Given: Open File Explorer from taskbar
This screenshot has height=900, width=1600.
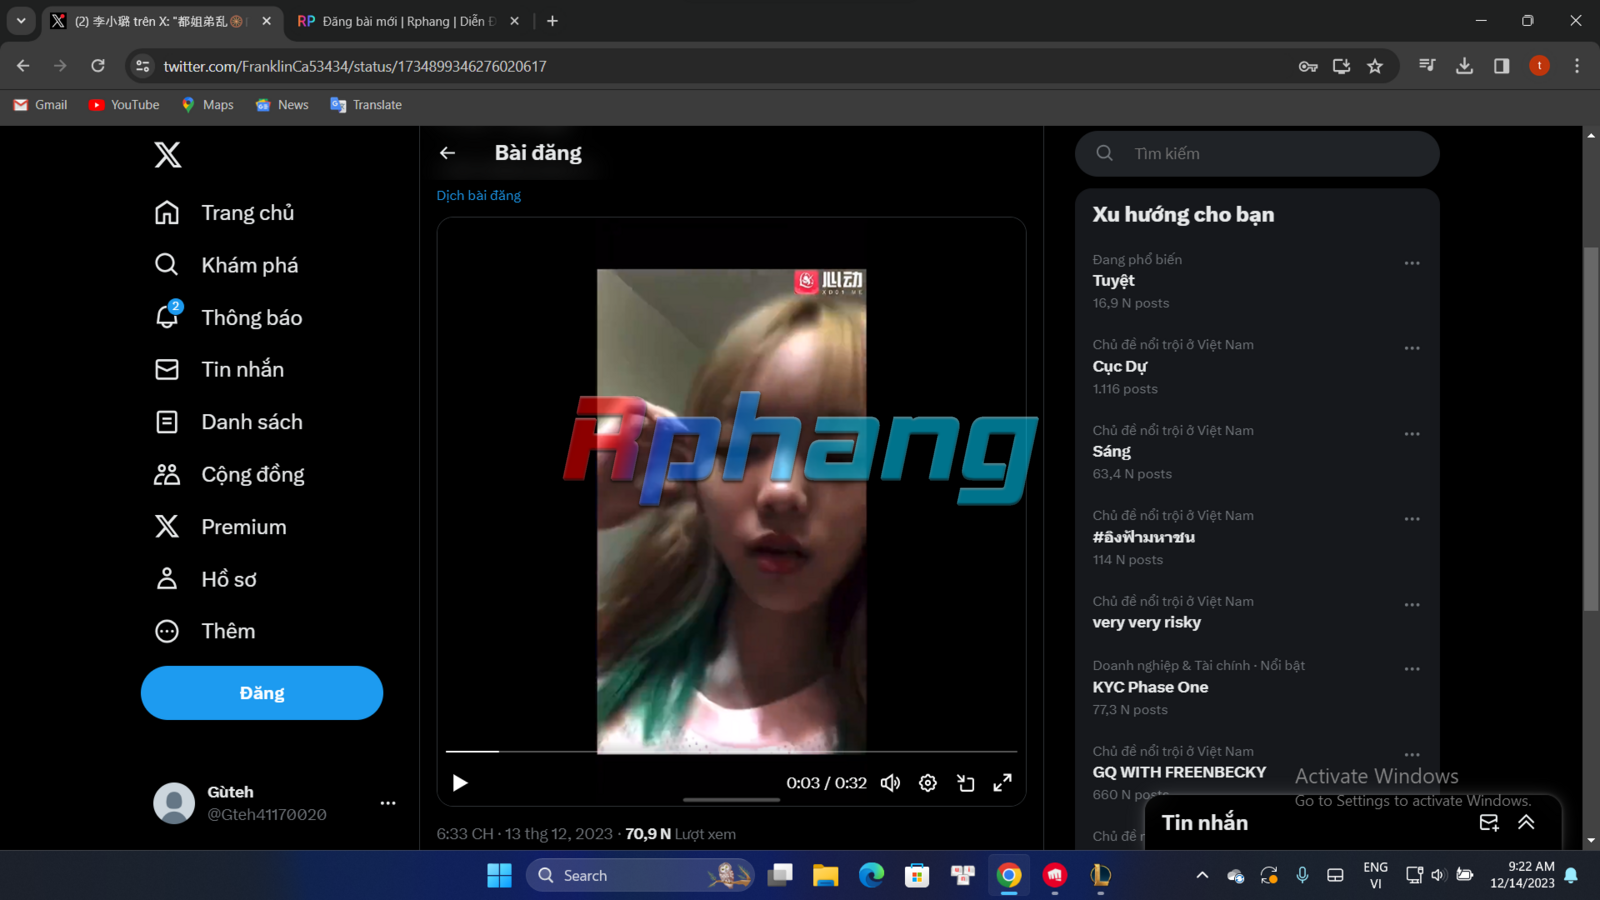Looking at the screenshot, I should click(x=825, y=876).
